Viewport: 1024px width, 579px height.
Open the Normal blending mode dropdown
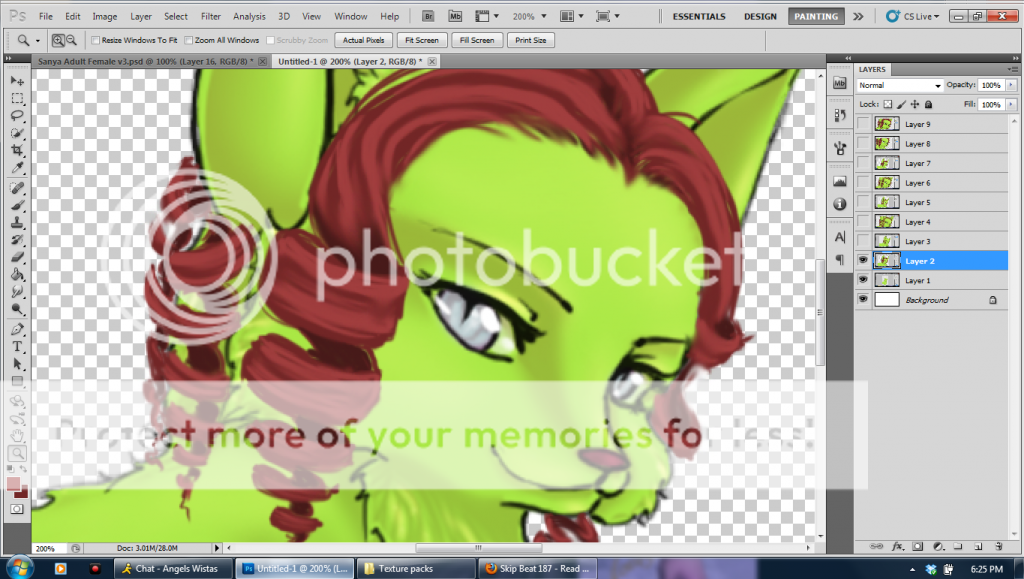click(x=899, y=86)
